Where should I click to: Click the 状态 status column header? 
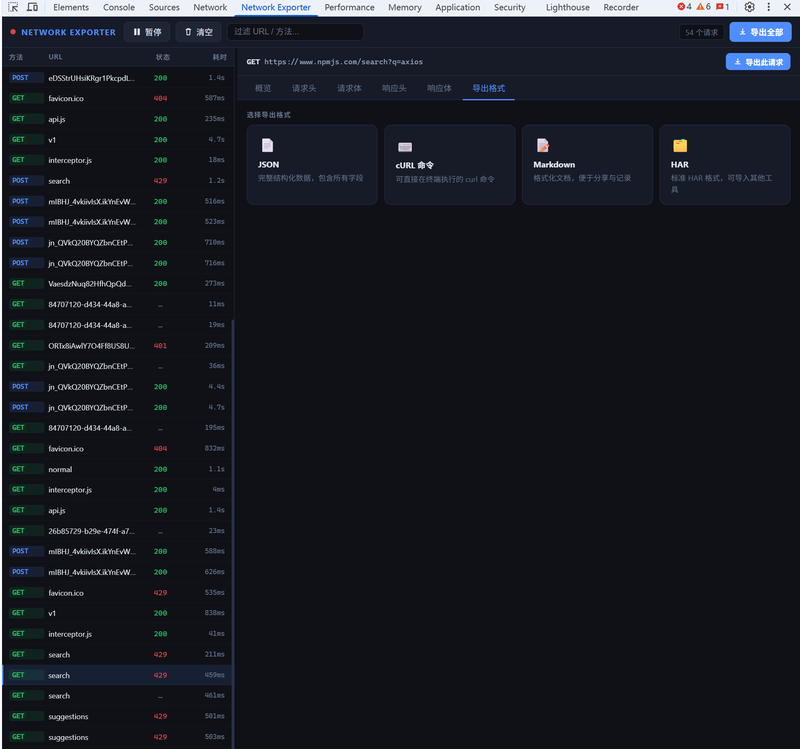coord(163,57)
